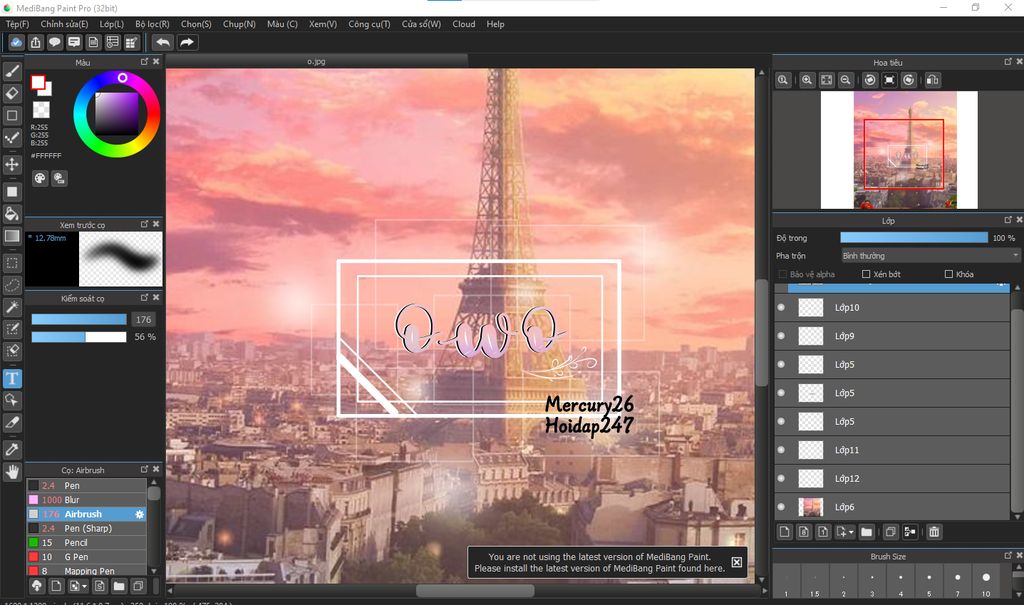Enable the Khóa lock checkbox

tap(948, 274)
